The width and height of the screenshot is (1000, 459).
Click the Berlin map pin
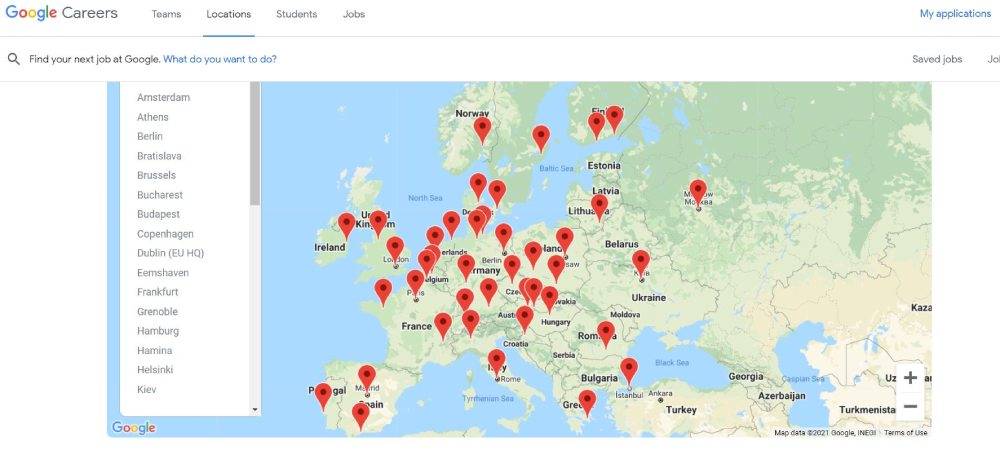pos(504,236)
